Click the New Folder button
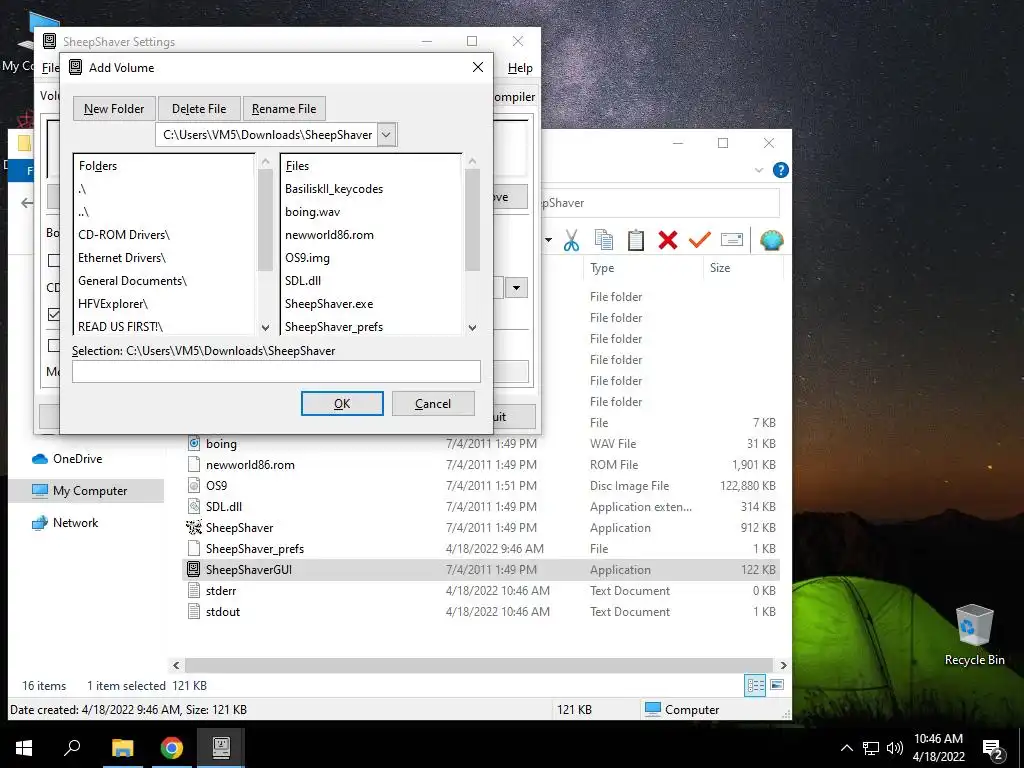The width and height of the screenshot is (1024, 768). click(114, 108)
